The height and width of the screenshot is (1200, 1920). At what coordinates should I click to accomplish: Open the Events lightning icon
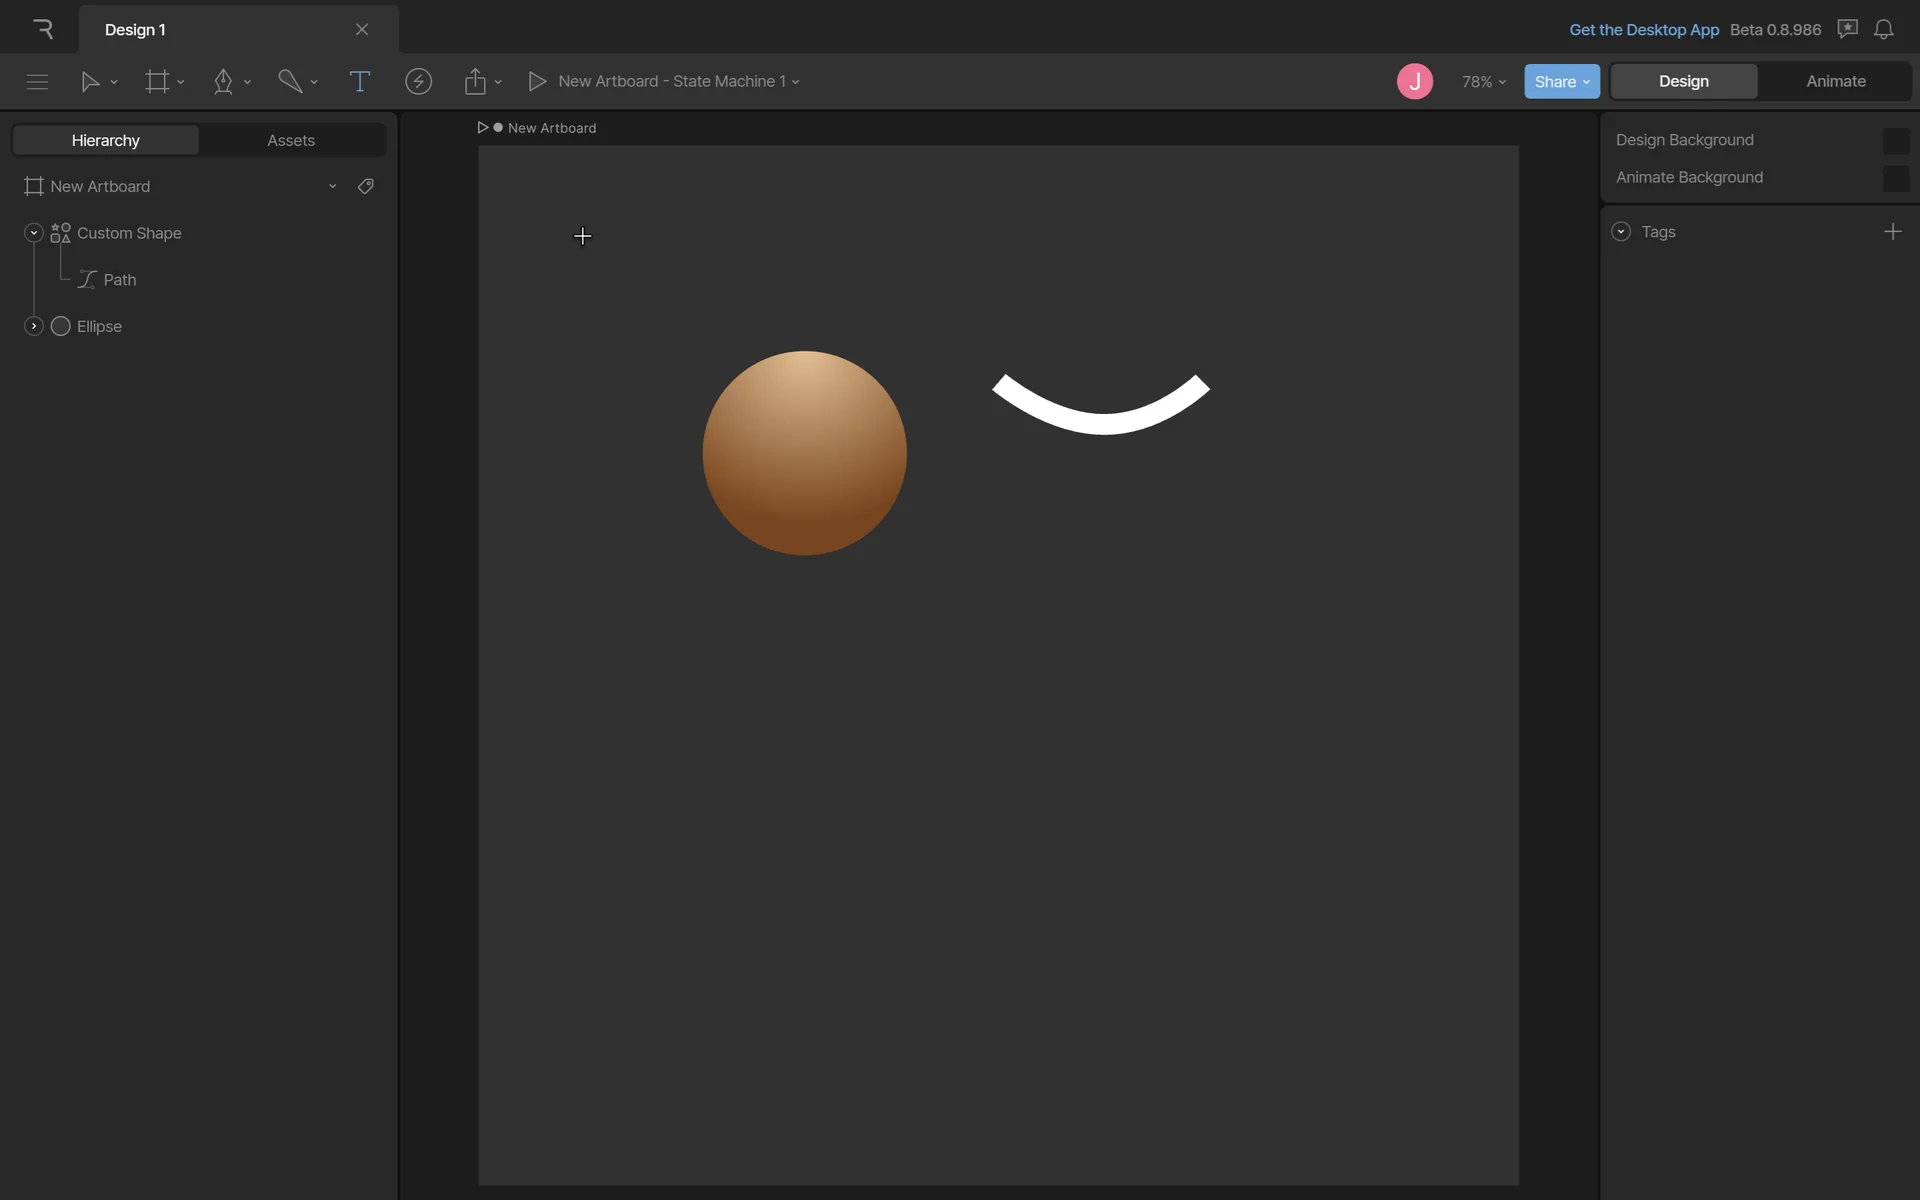418,82
